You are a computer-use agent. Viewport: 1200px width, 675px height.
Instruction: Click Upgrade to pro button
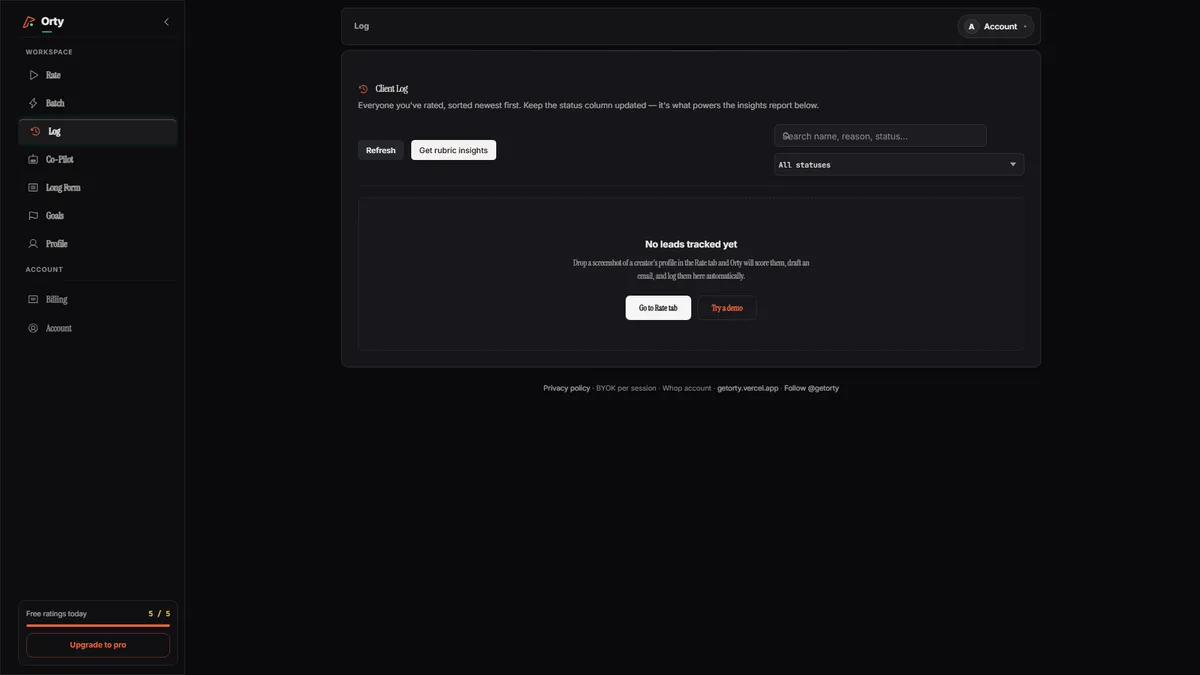(x=98, y=645)
